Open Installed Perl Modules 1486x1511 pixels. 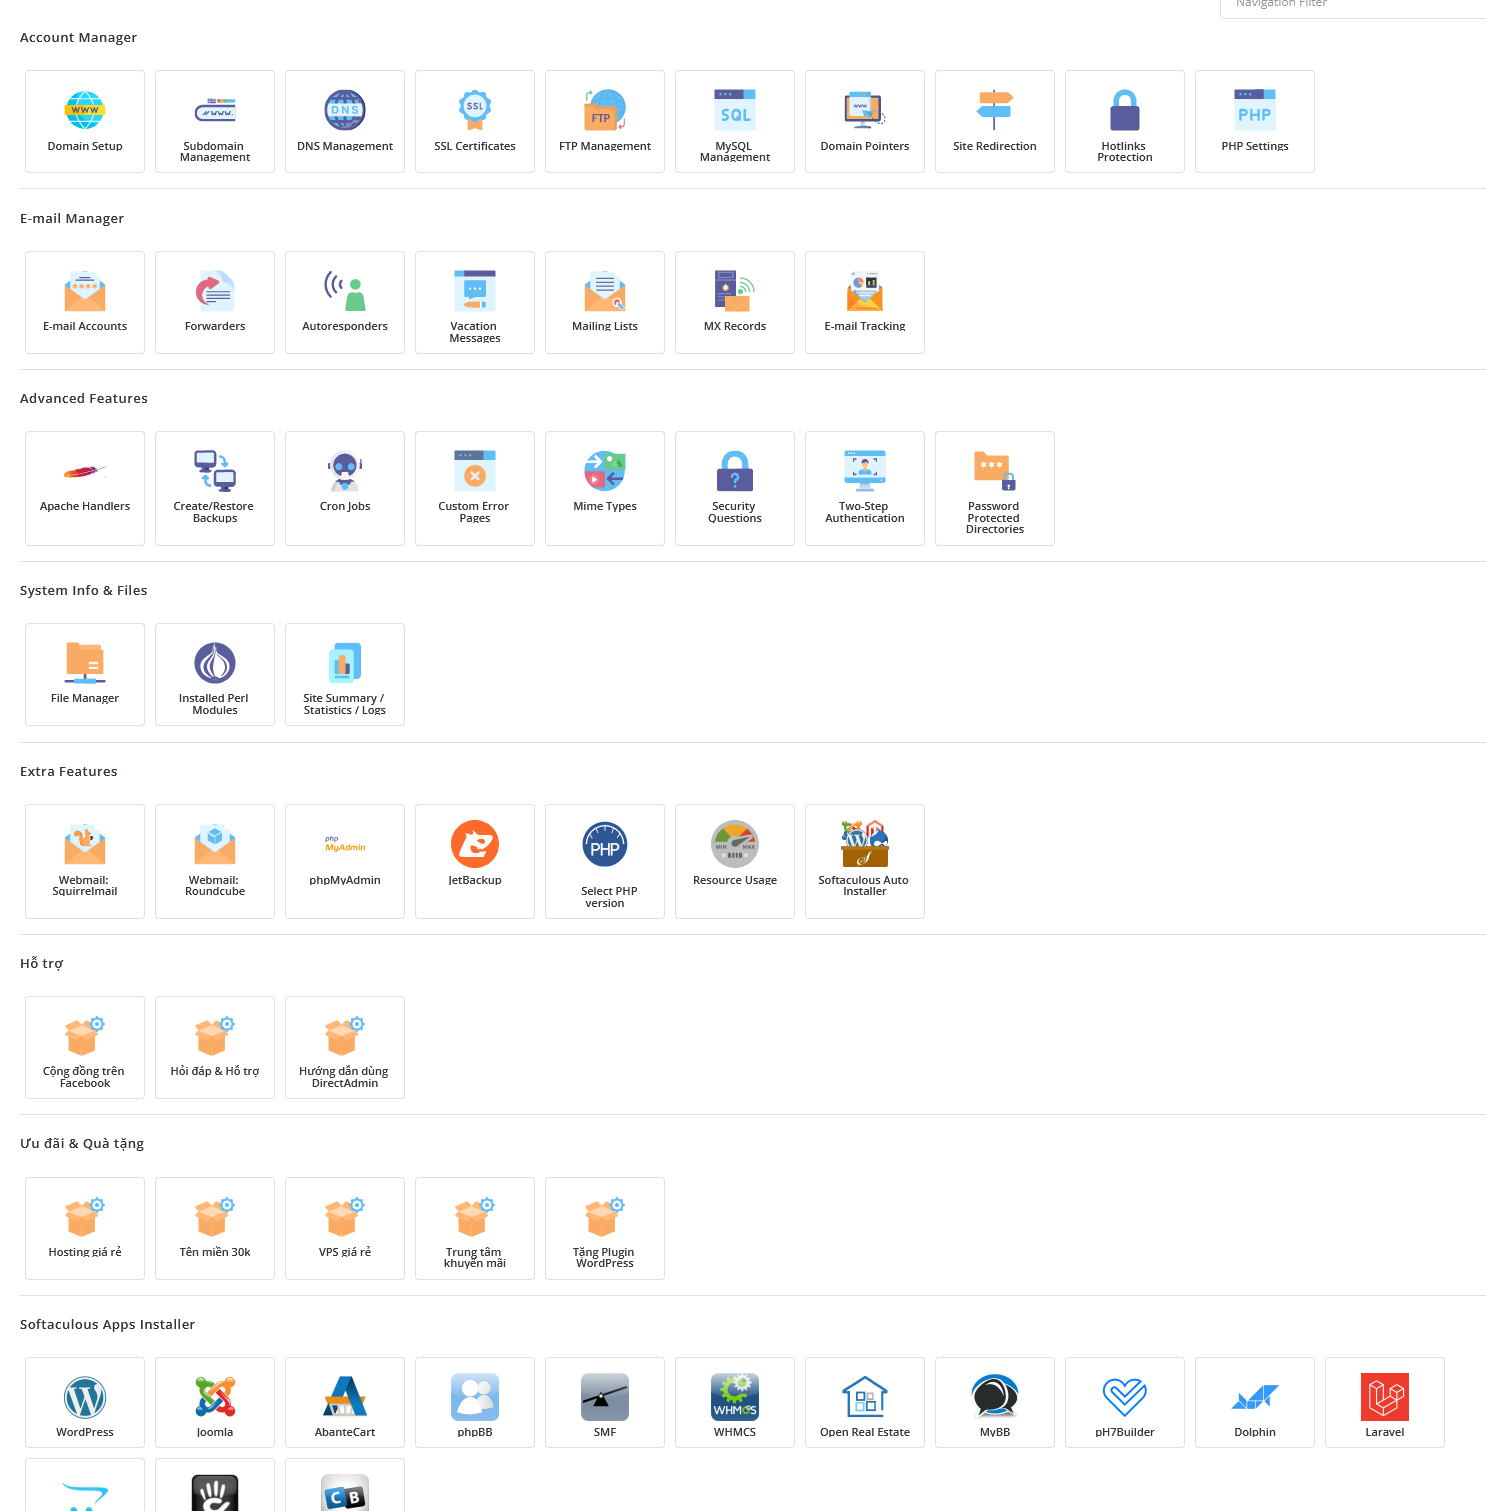click(215, 674)
